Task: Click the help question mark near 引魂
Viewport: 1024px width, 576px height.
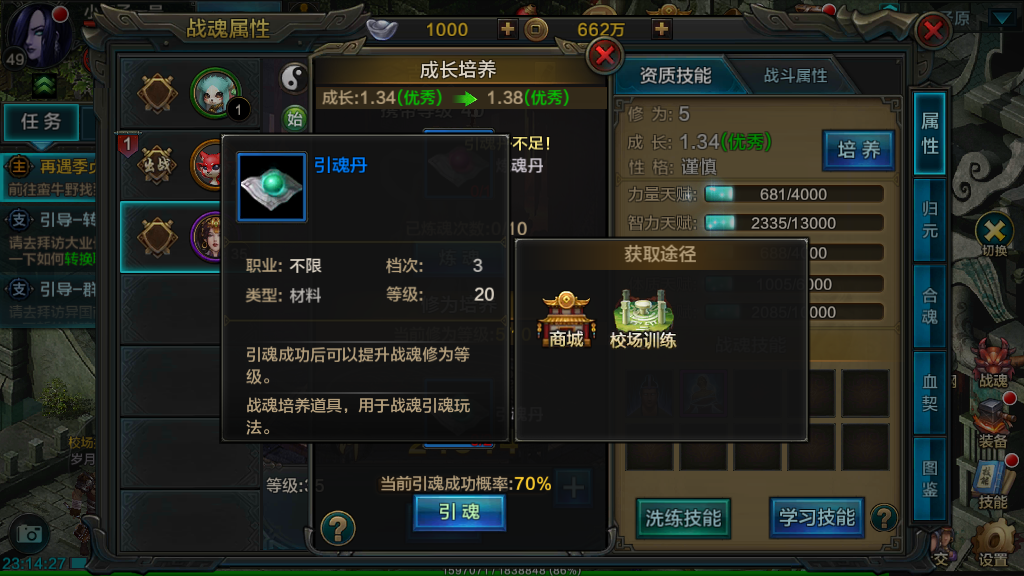Action: point(338,528)
